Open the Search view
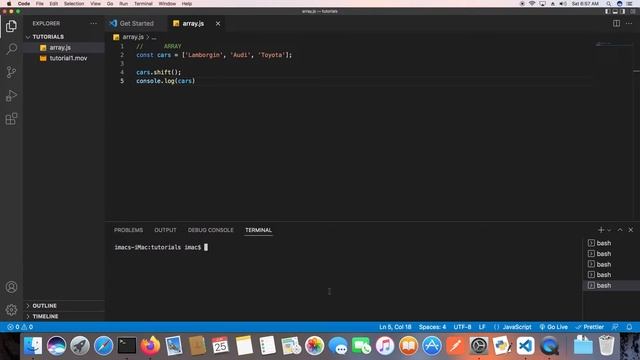 (x=11, y=49)
